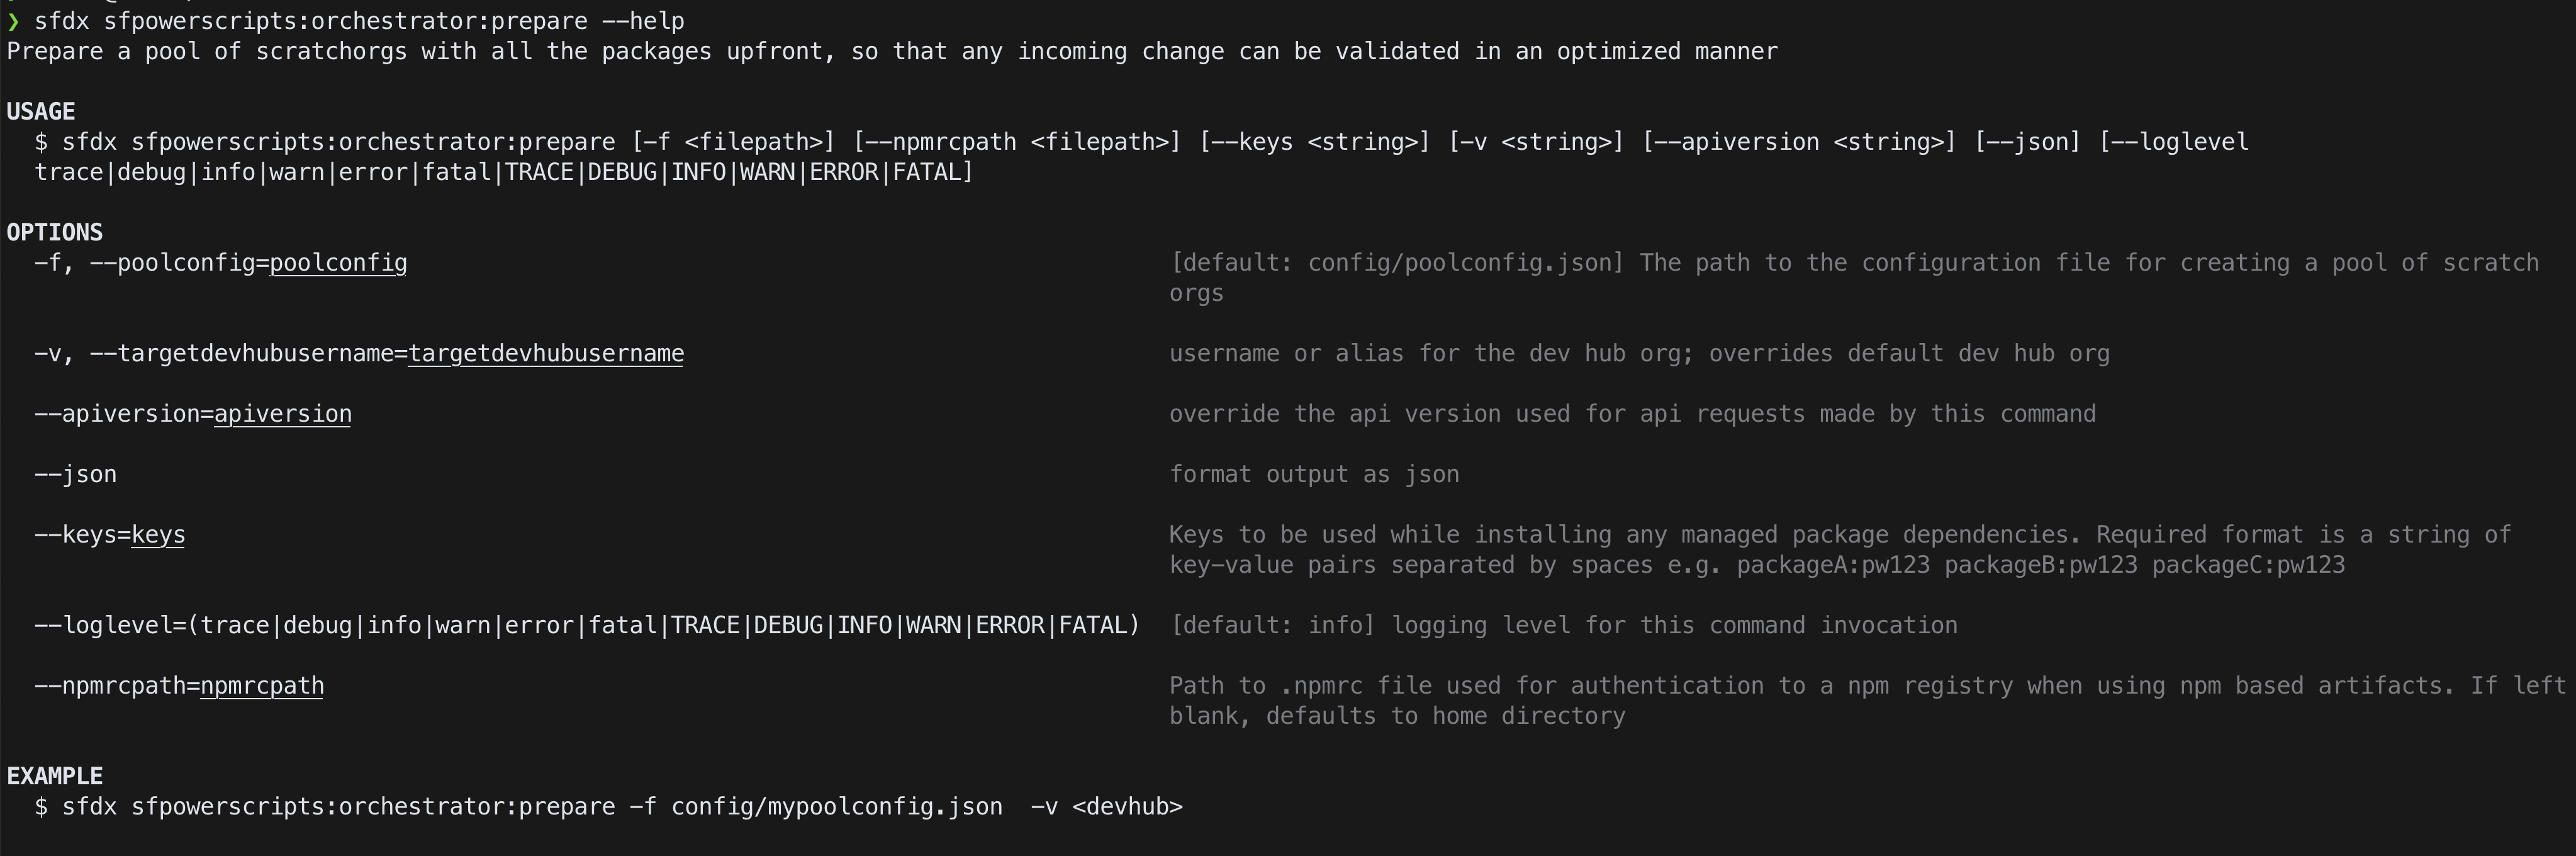Click the example command with mypoolconfig.json

coord(609,807)
